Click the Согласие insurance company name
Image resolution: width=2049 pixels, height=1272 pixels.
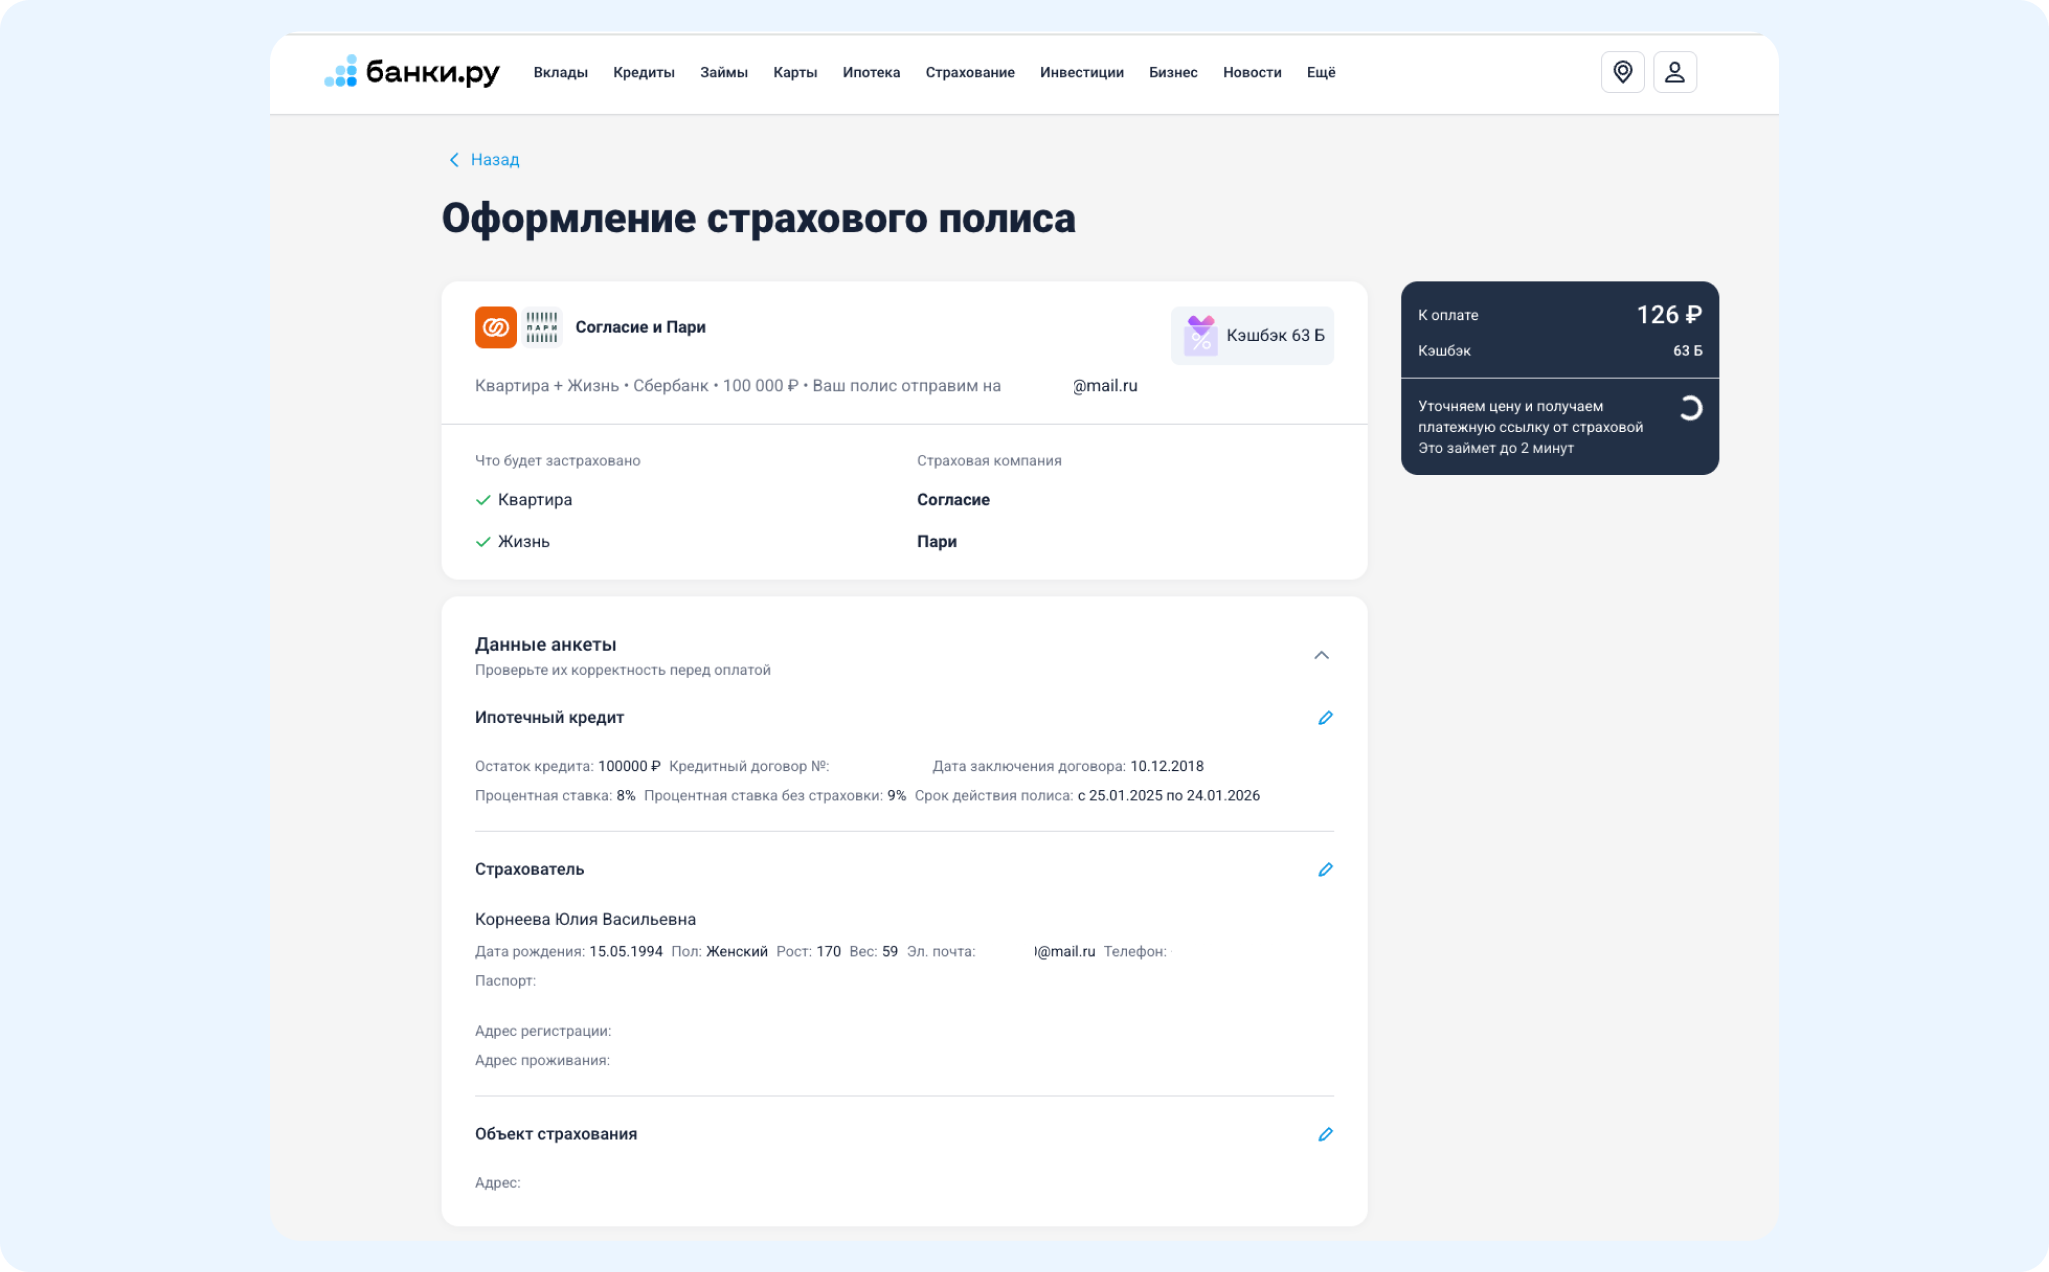tap(953, 500)
